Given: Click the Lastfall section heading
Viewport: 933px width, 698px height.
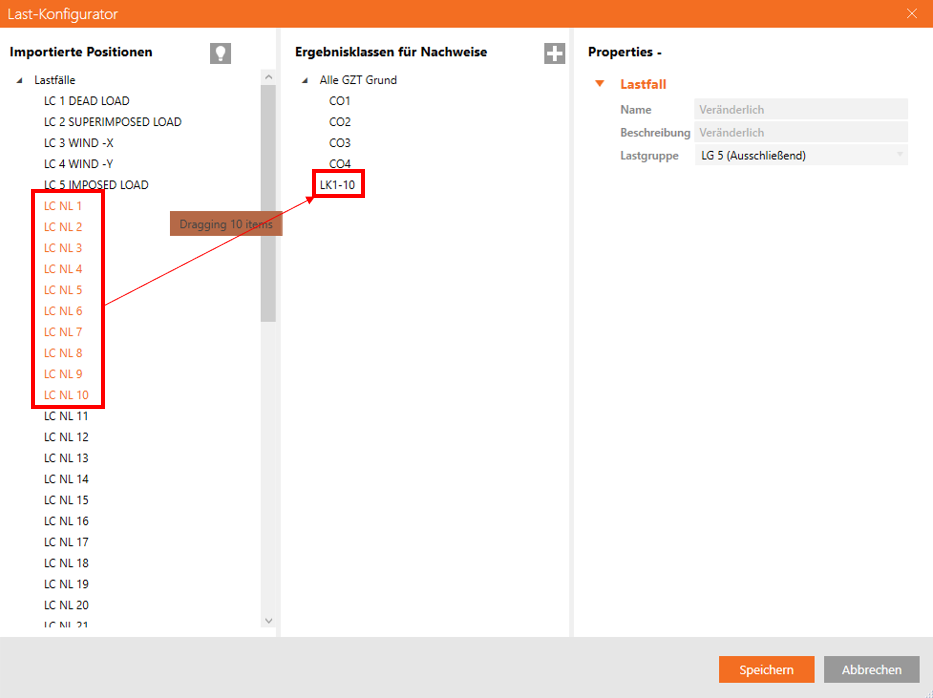Looking at the screenshot, I should (x=643, y=84).
